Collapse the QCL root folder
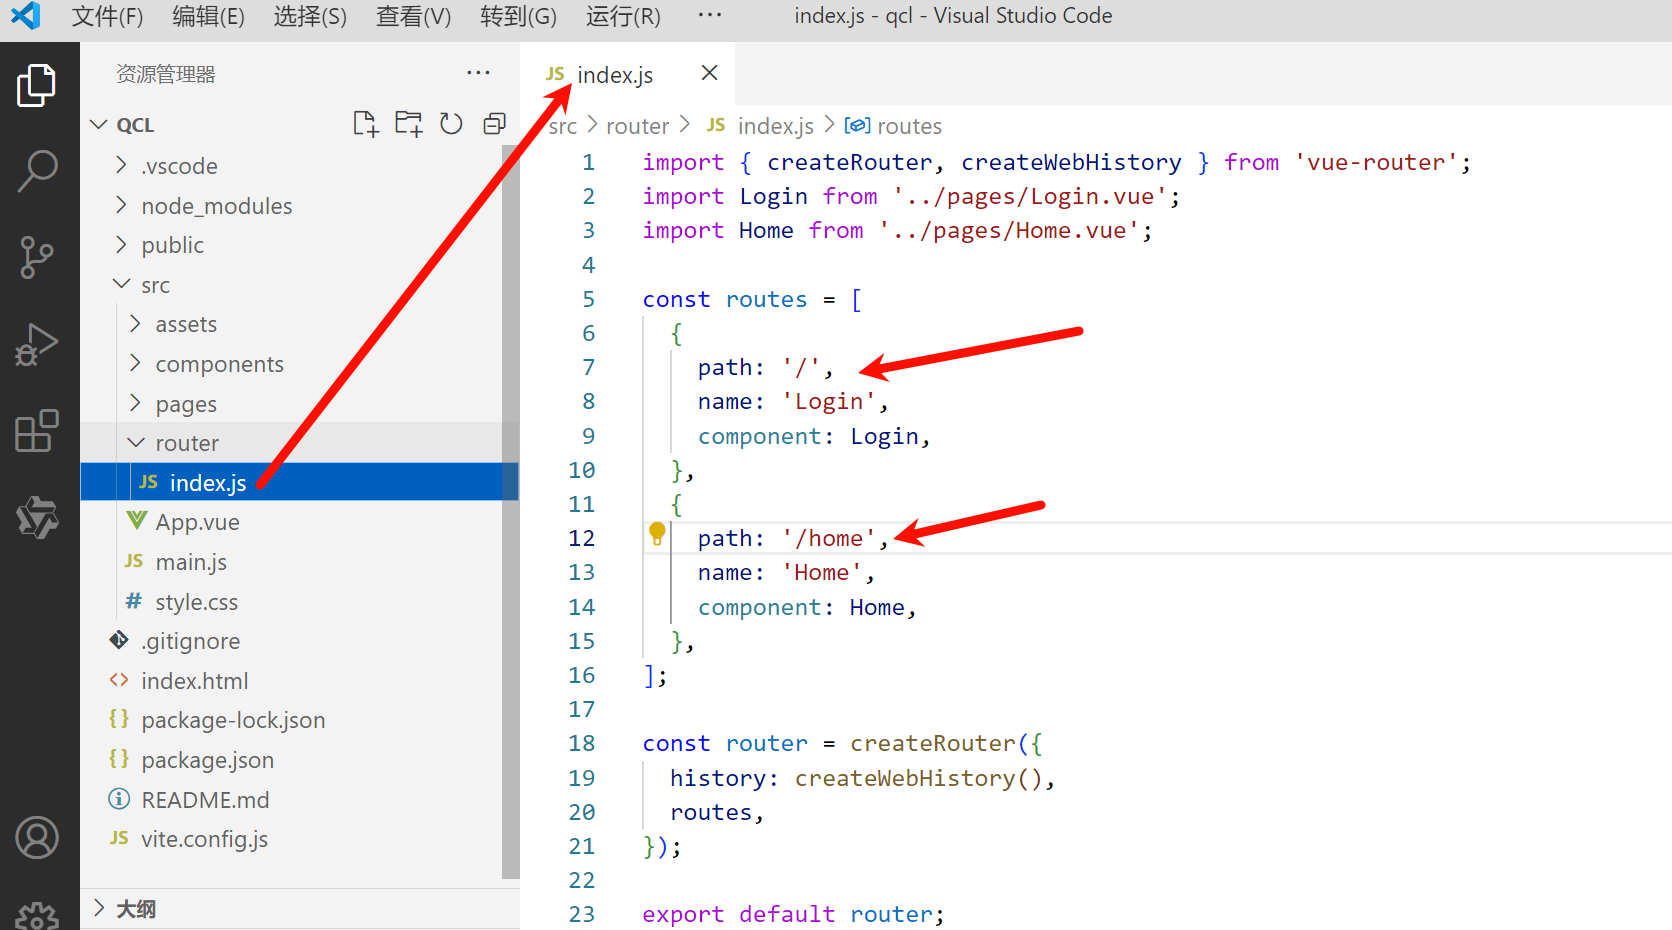 tap(299, 125)
